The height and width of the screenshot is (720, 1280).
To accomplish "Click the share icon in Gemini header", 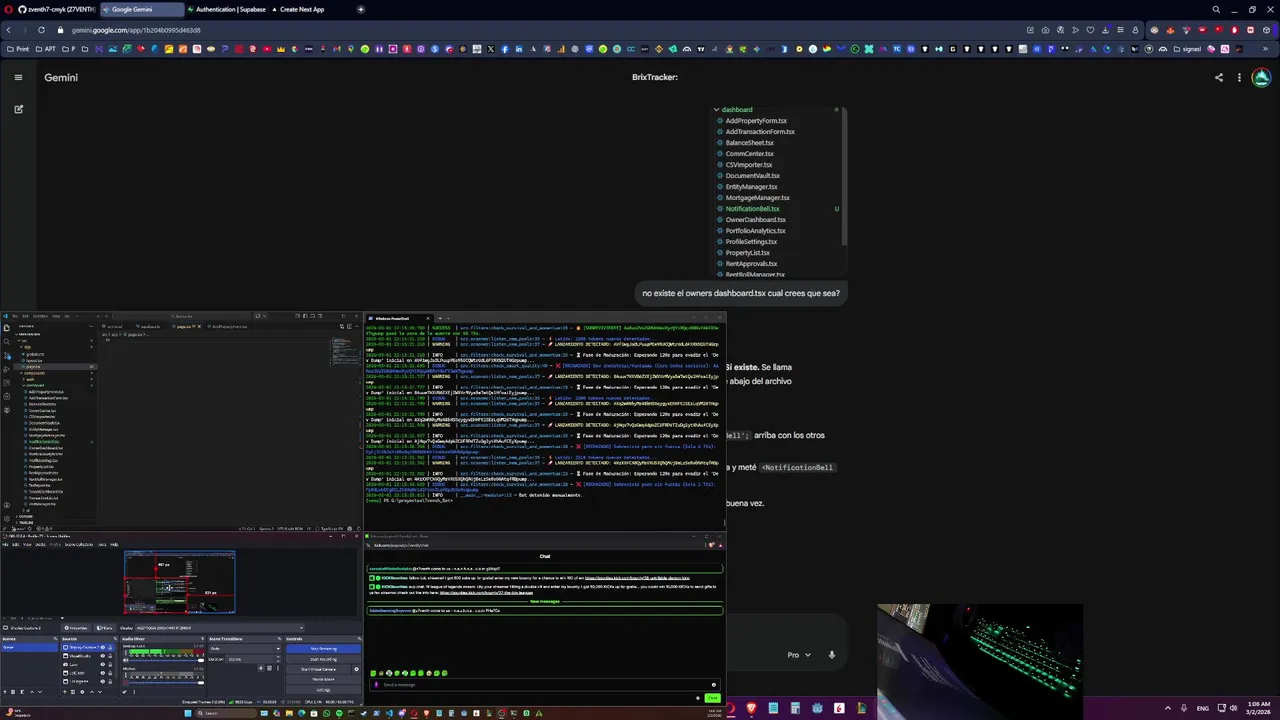I will coord(1218,77).
